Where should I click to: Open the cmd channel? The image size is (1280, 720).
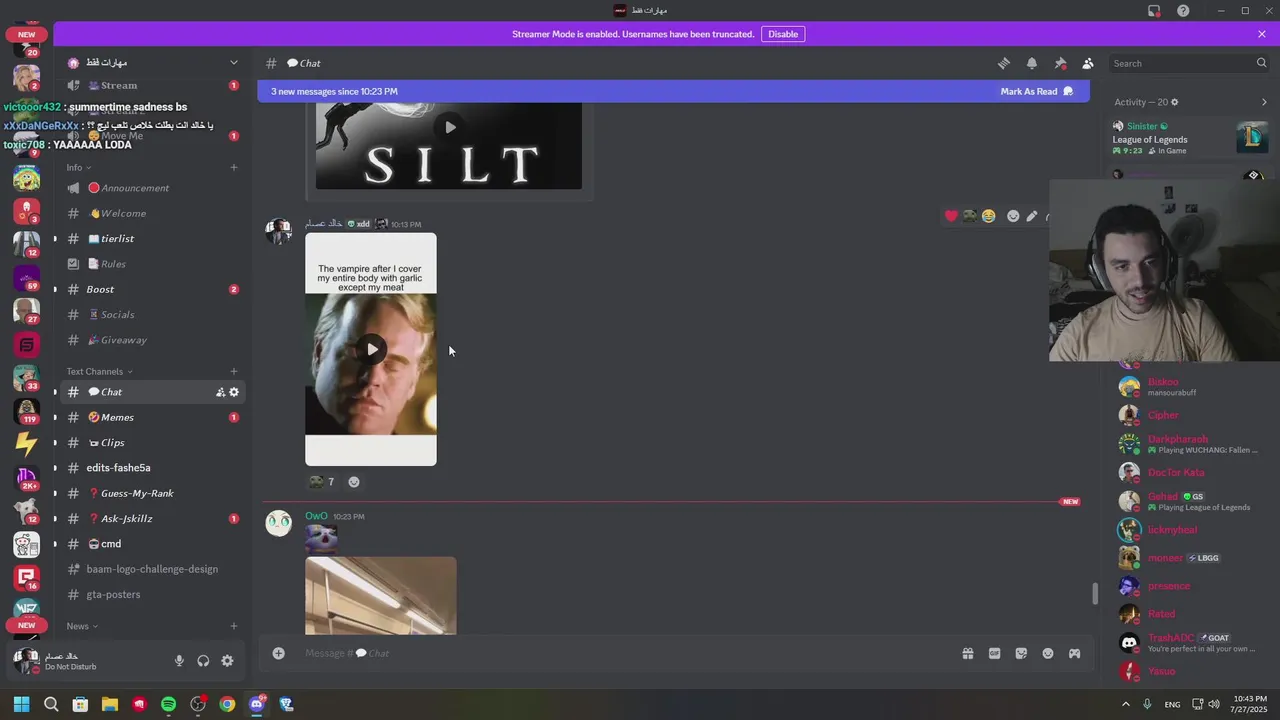coord(152,544)
